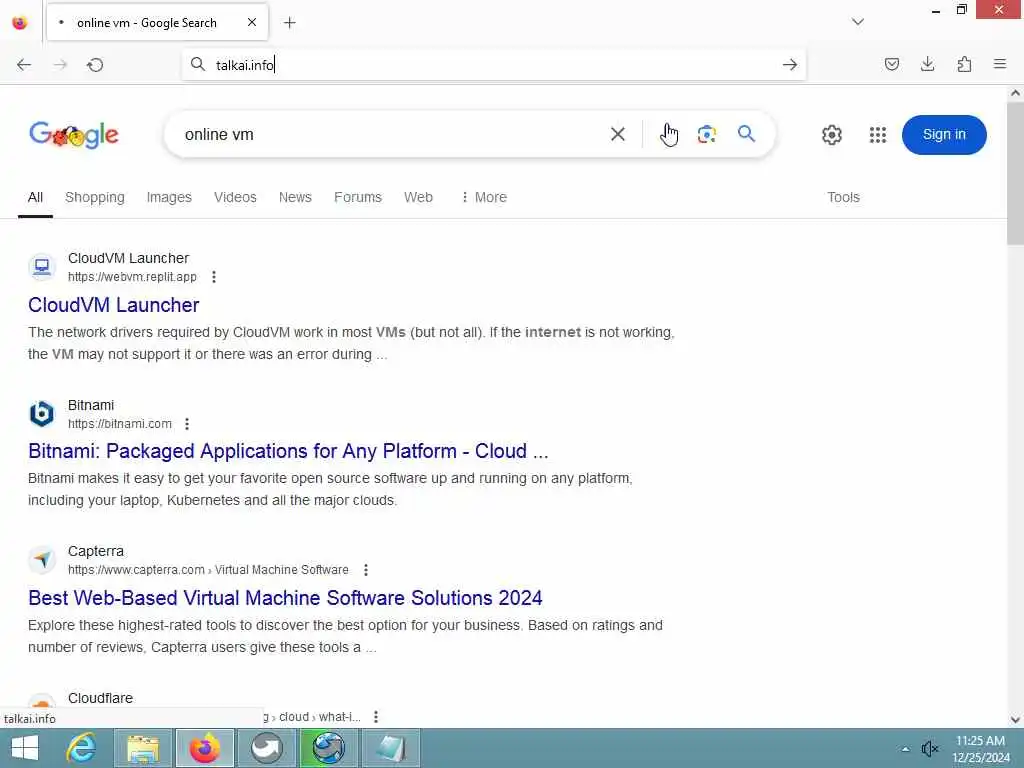Click the Google doodle logo
This screenshot has height=768, width=1024.
[x=74, y=135]
